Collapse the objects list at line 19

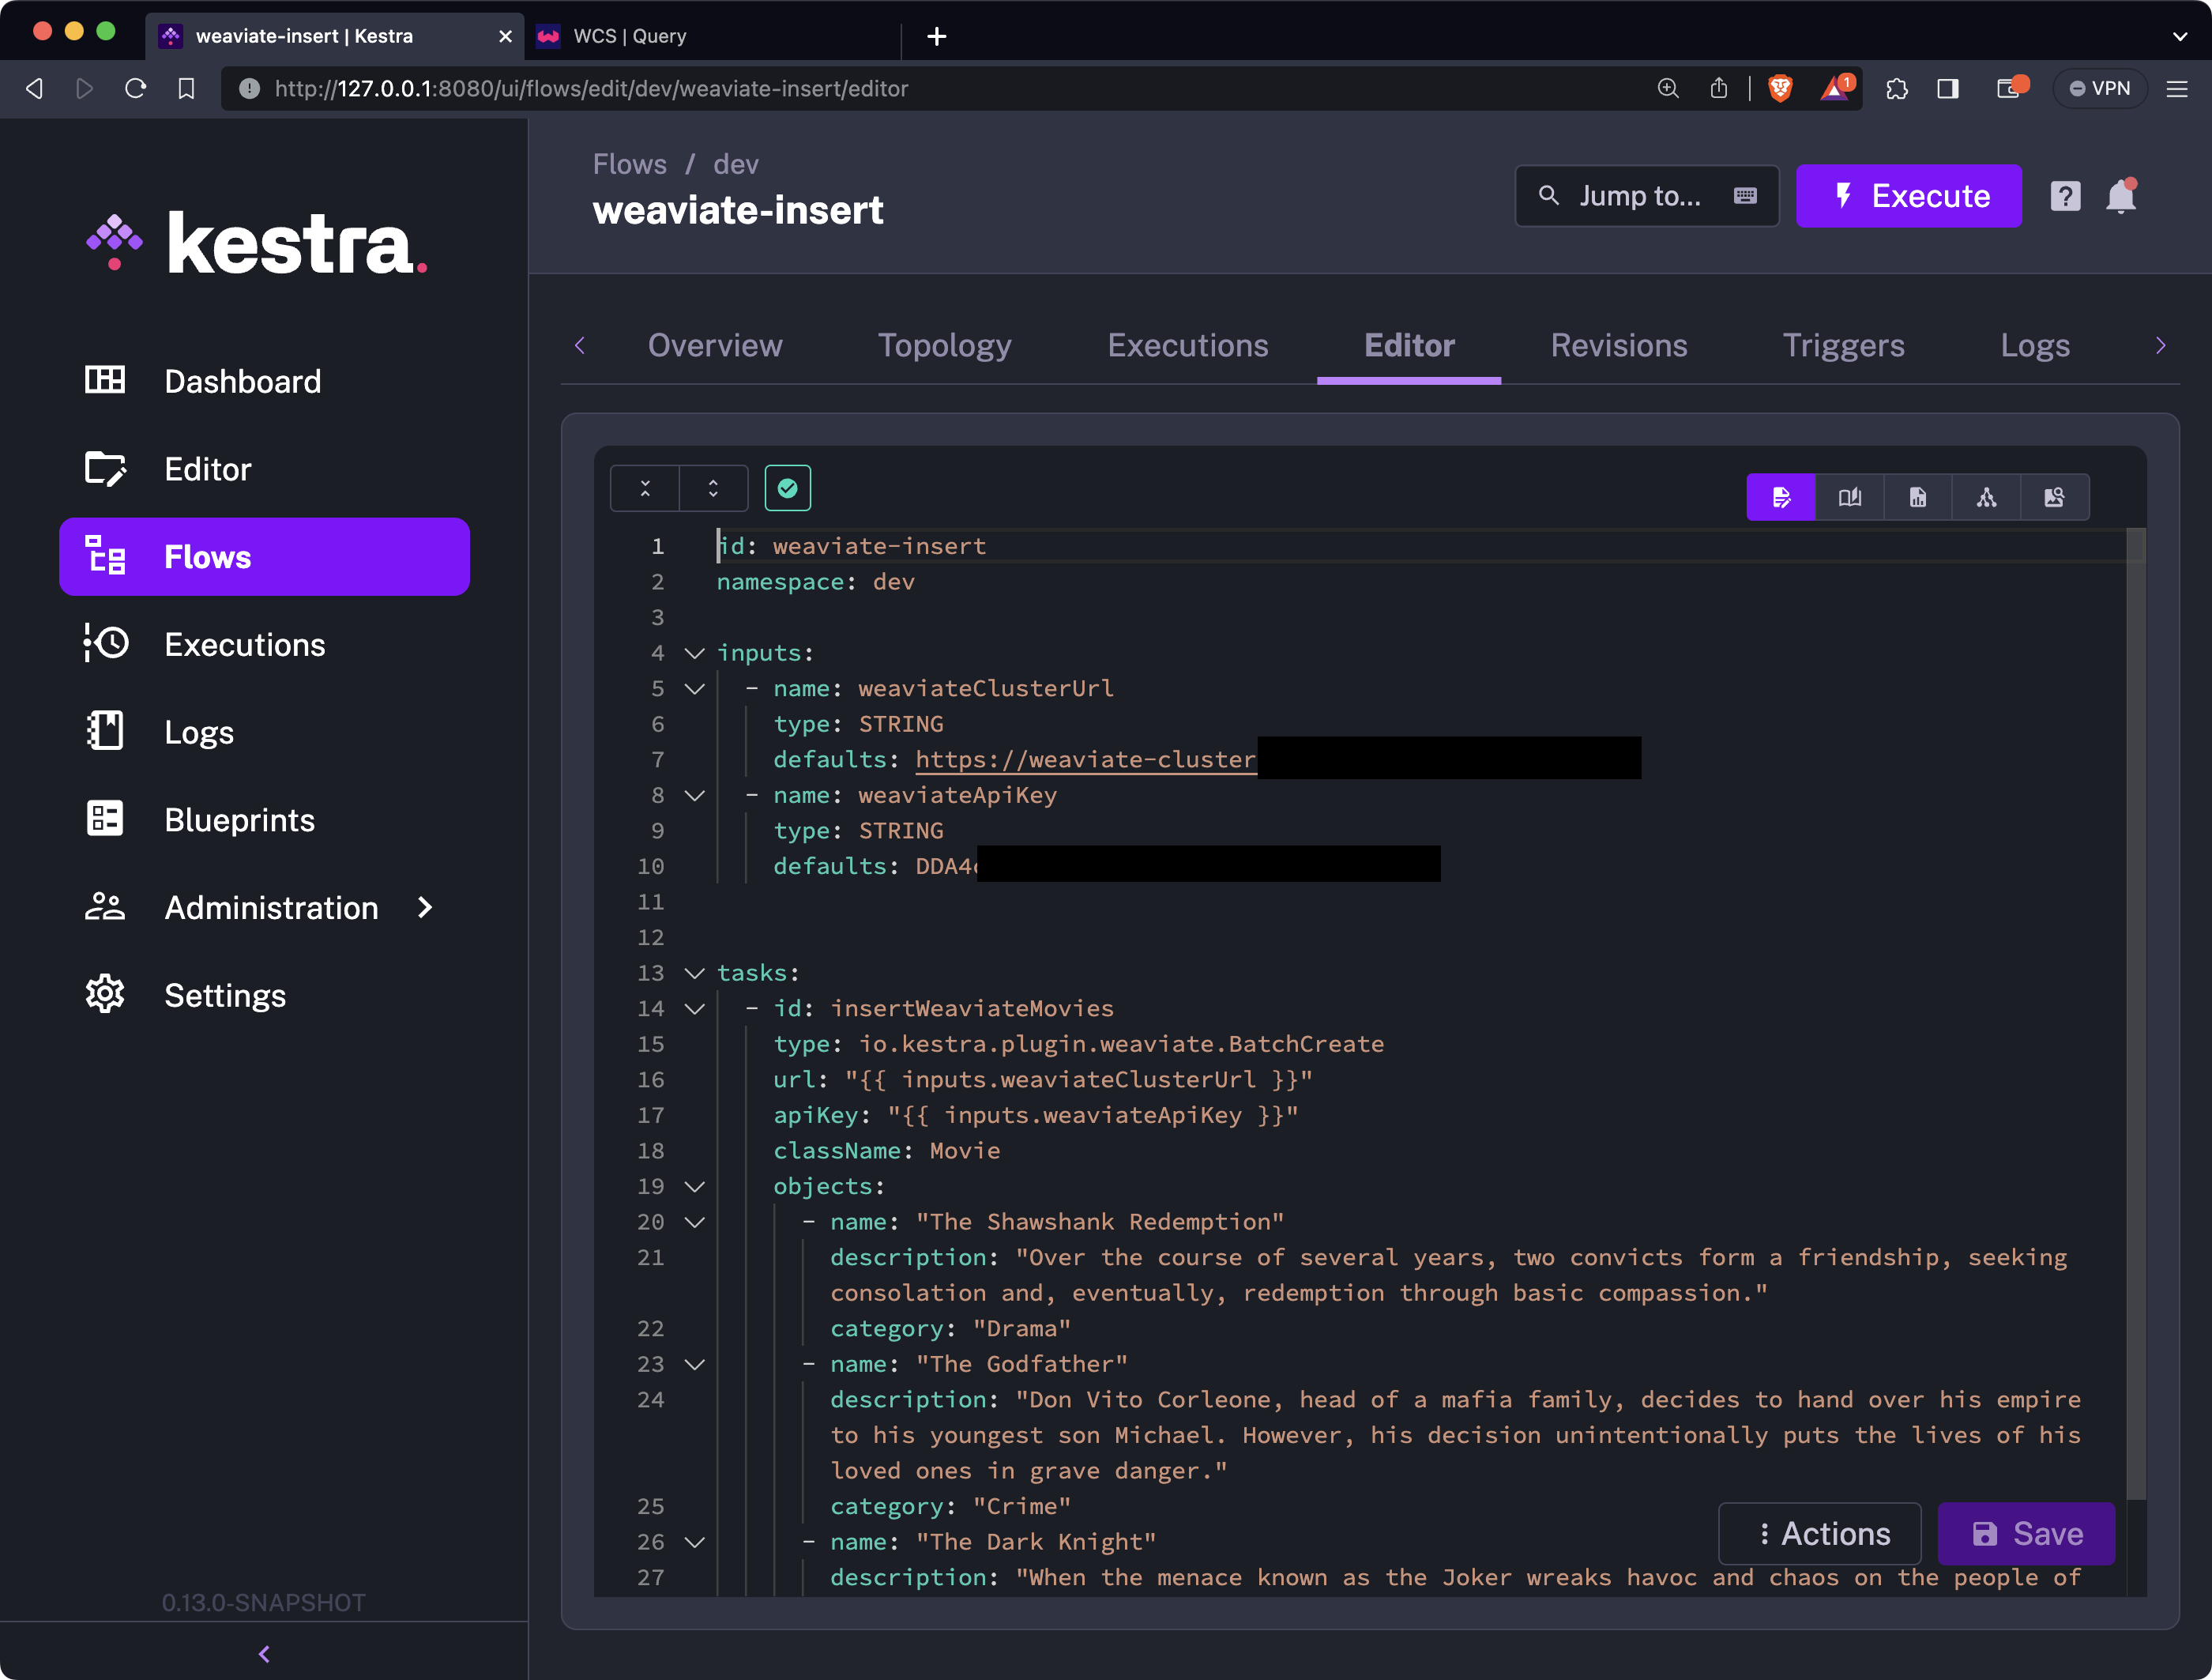[x=695, y=1186]
